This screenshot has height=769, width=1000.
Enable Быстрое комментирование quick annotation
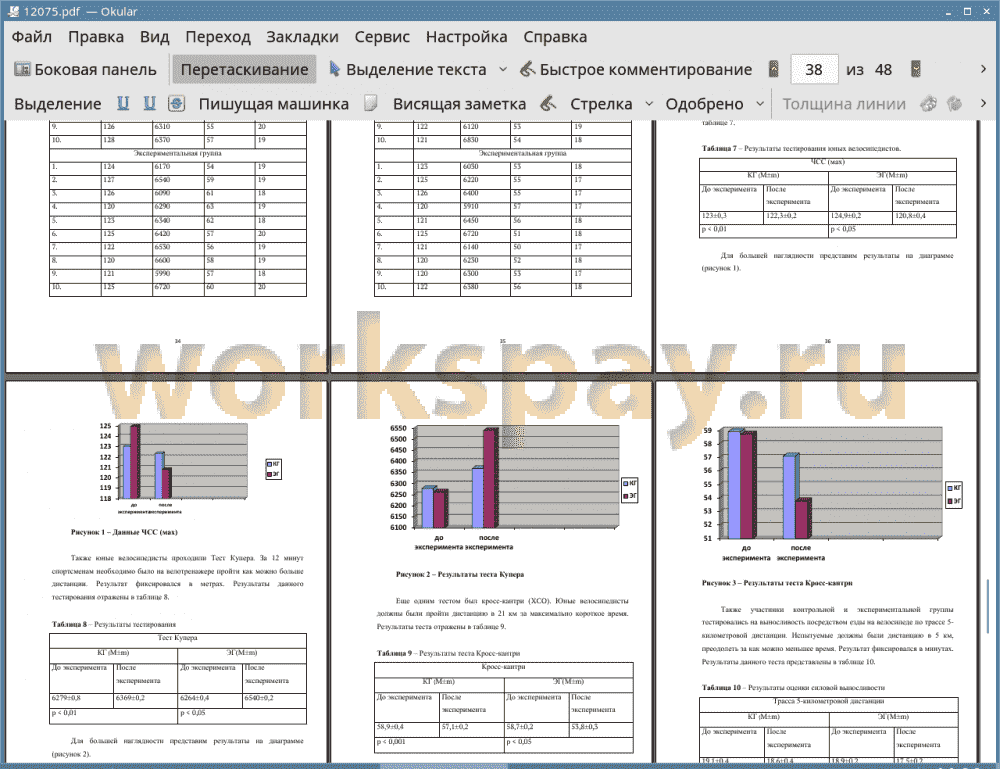pyautogui.click(x=636, y=70)
